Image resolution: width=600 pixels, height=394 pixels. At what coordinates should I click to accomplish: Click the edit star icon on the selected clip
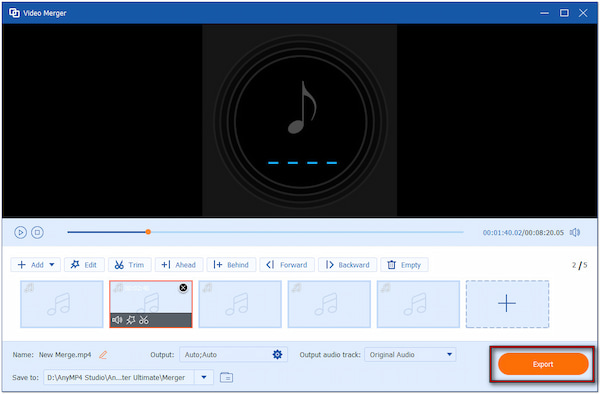click(x=131, y=320)
